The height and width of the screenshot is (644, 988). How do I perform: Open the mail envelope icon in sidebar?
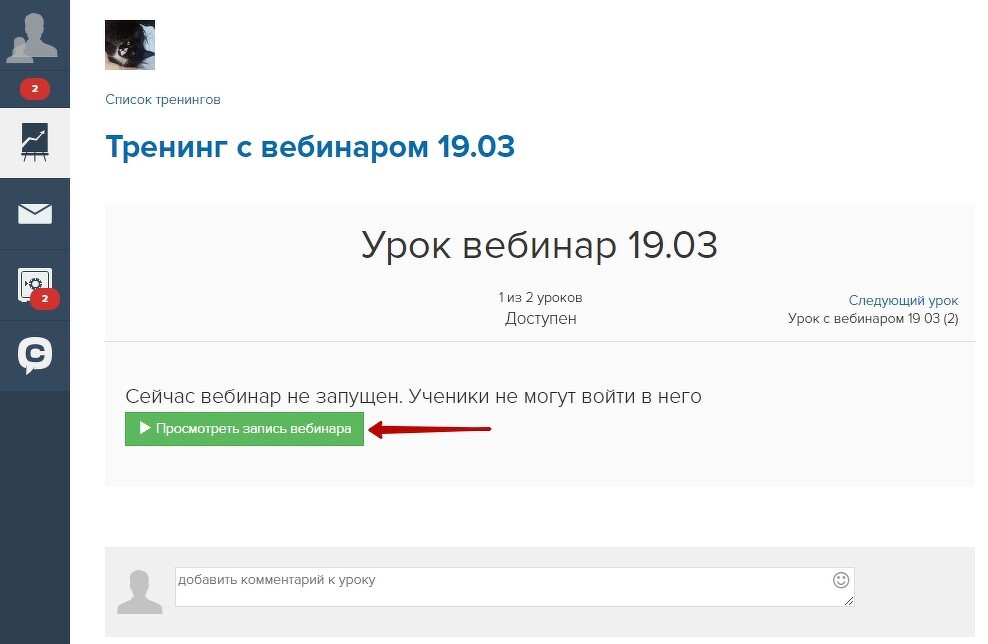coord(35,214)
